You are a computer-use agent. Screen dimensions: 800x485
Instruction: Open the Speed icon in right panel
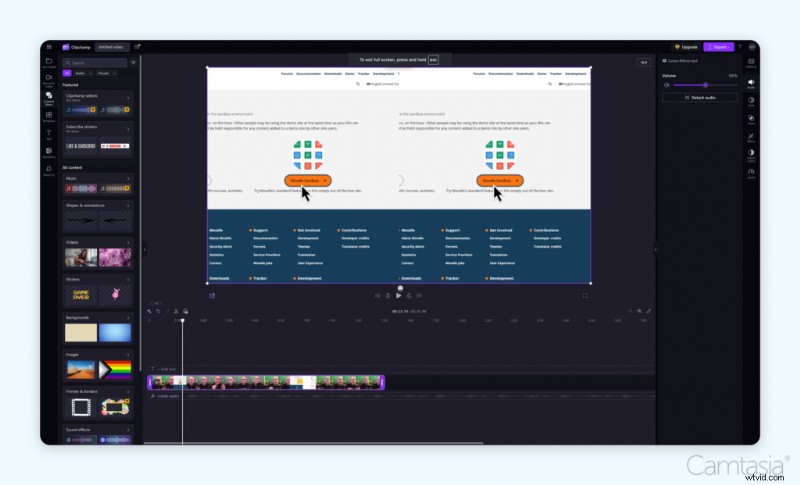click(x=751, y=172)
